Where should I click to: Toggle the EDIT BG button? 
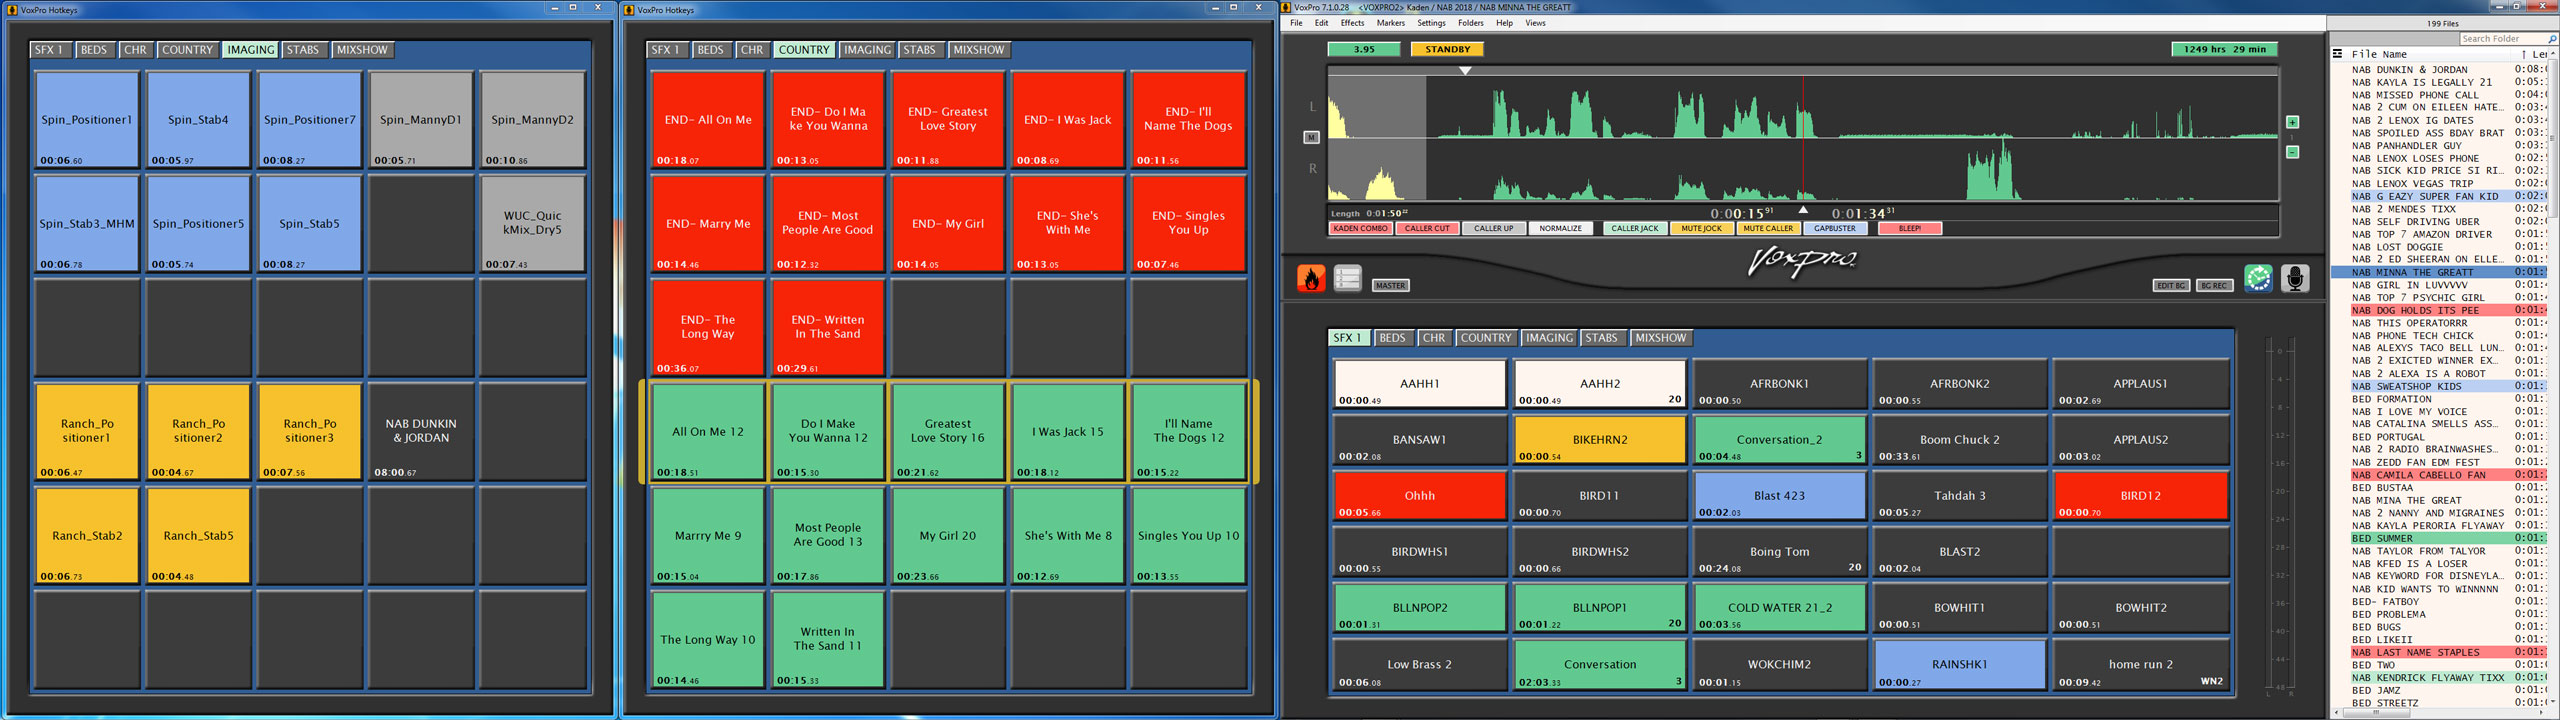[2171, 285]
